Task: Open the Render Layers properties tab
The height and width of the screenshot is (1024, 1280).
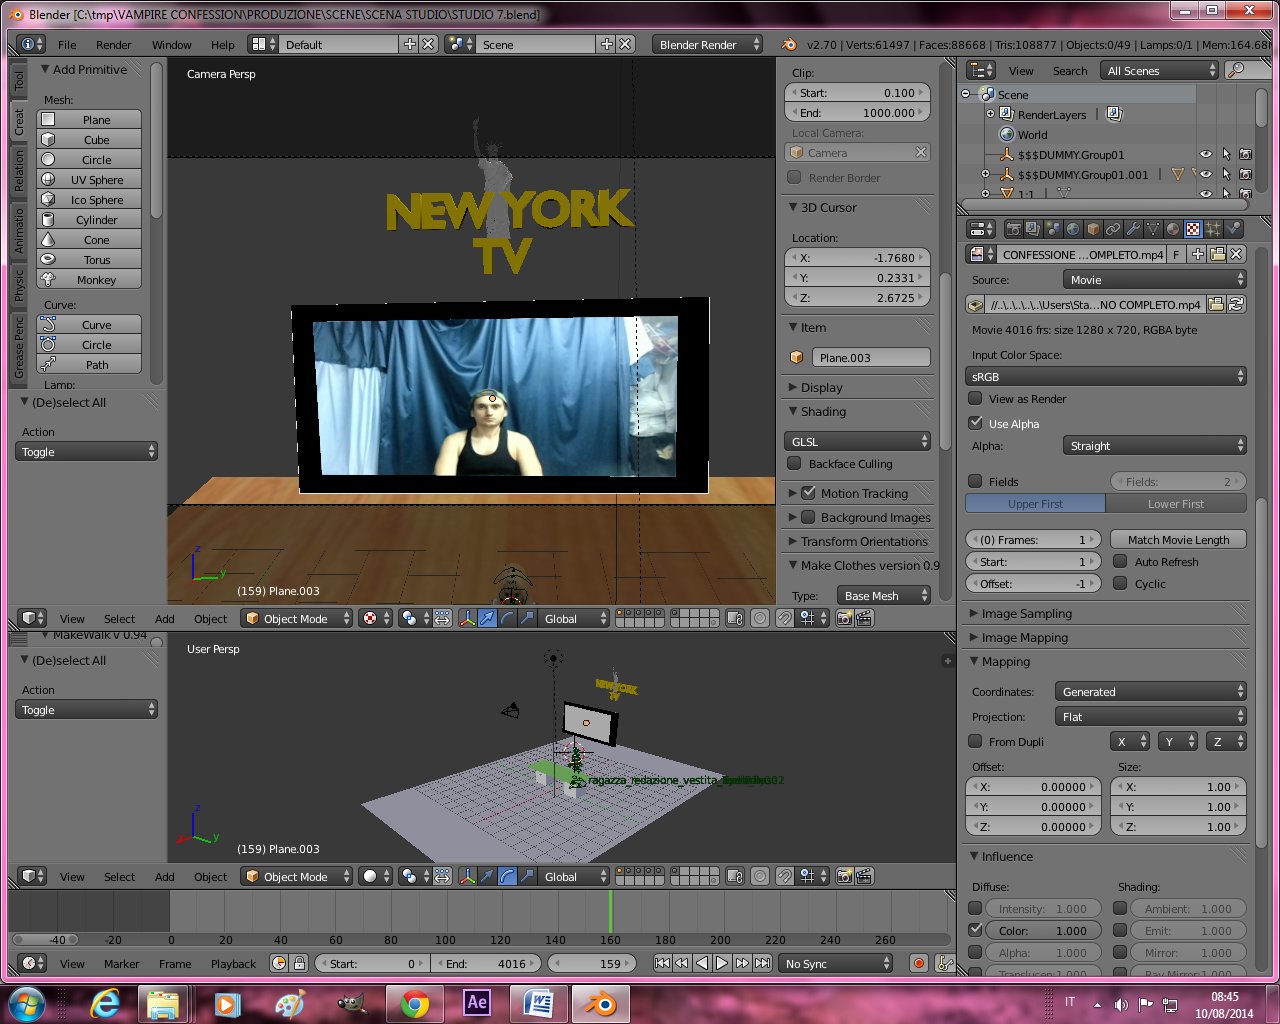Action: [x=1033, y=229]
